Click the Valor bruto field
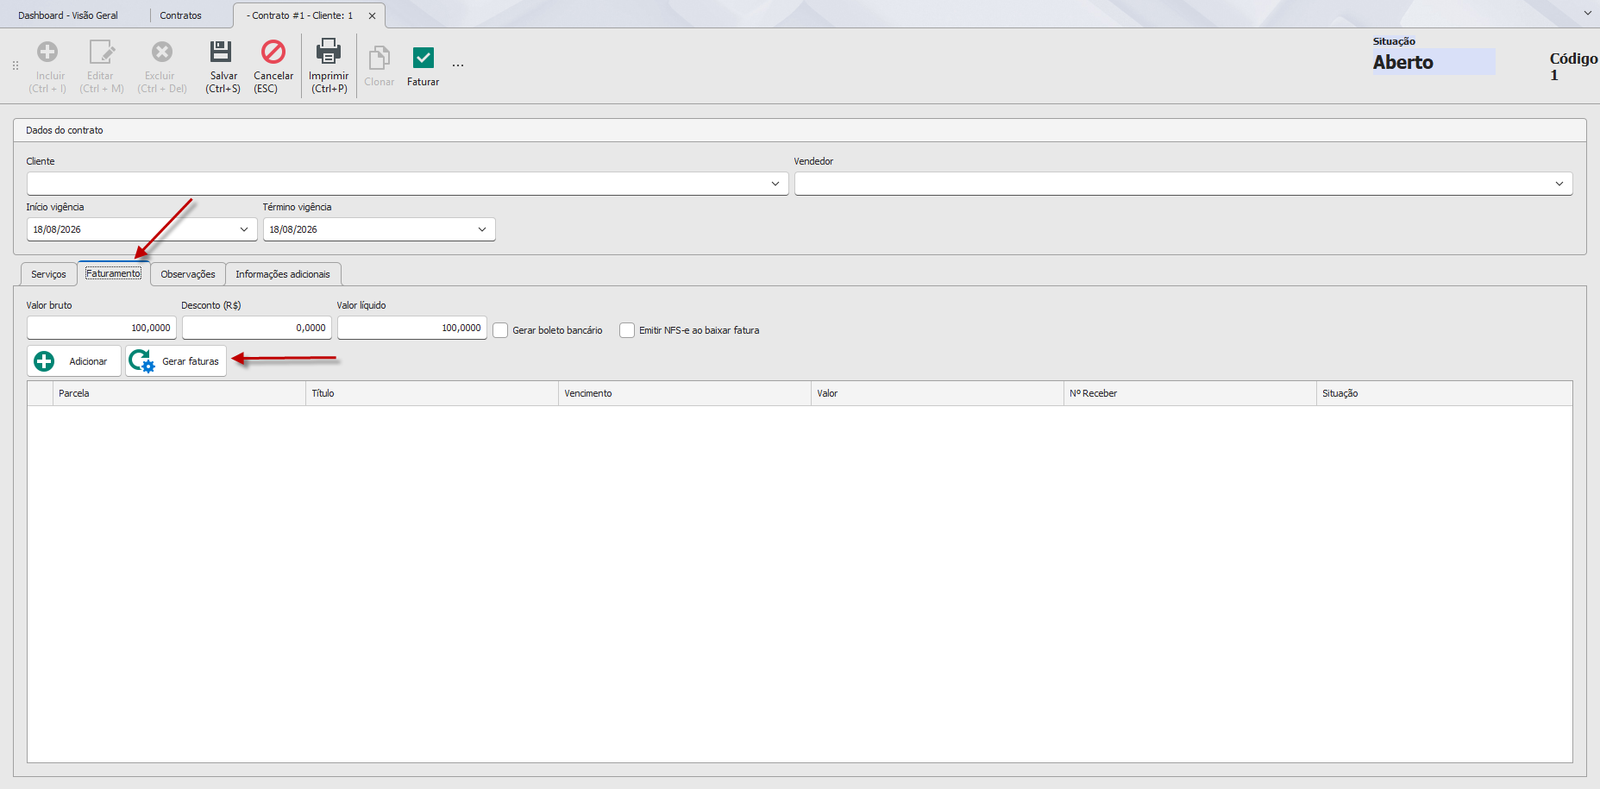The image size is (1600, 789). pos(102,328)
